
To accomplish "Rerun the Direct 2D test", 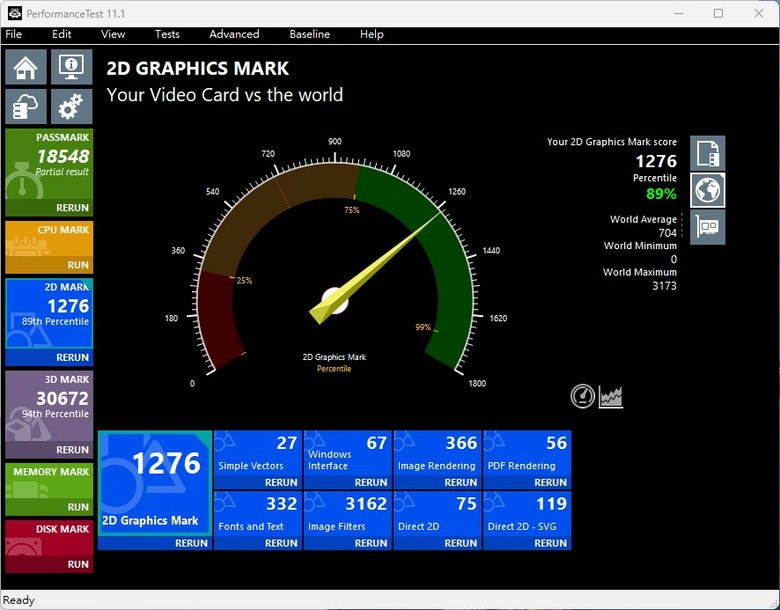I will coord(461,543).
